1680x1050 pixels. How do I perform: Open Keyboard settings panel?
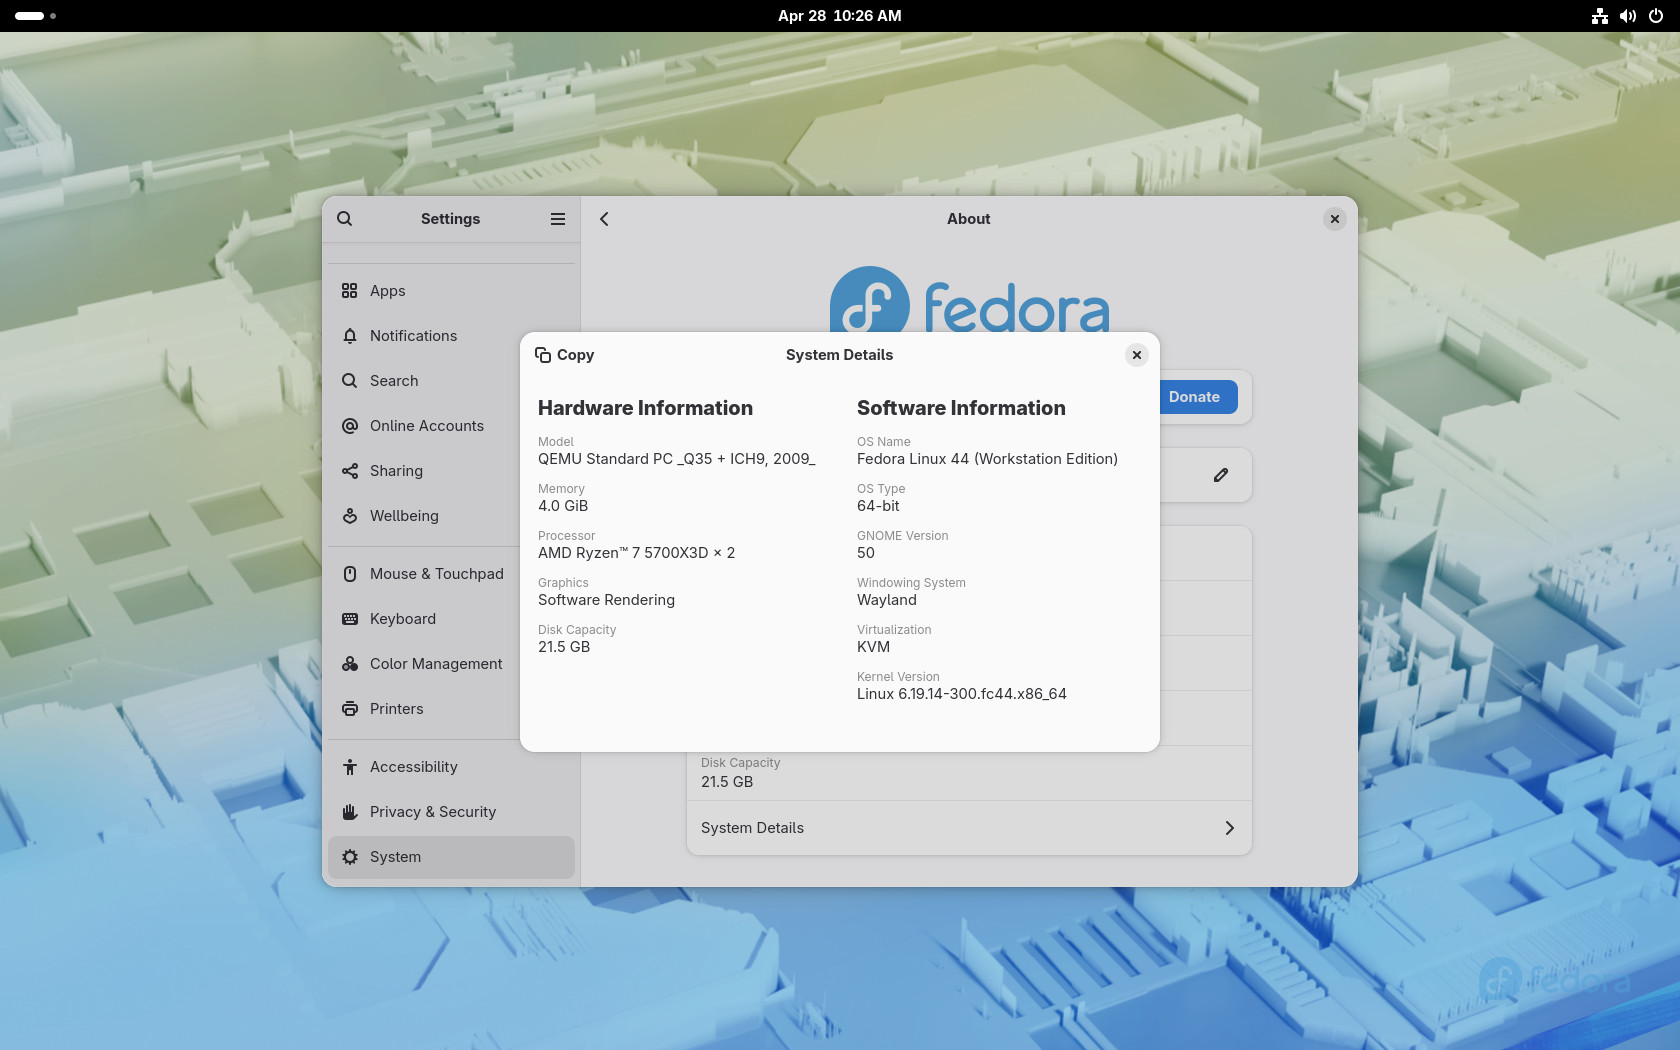click(x=402, y=619)
